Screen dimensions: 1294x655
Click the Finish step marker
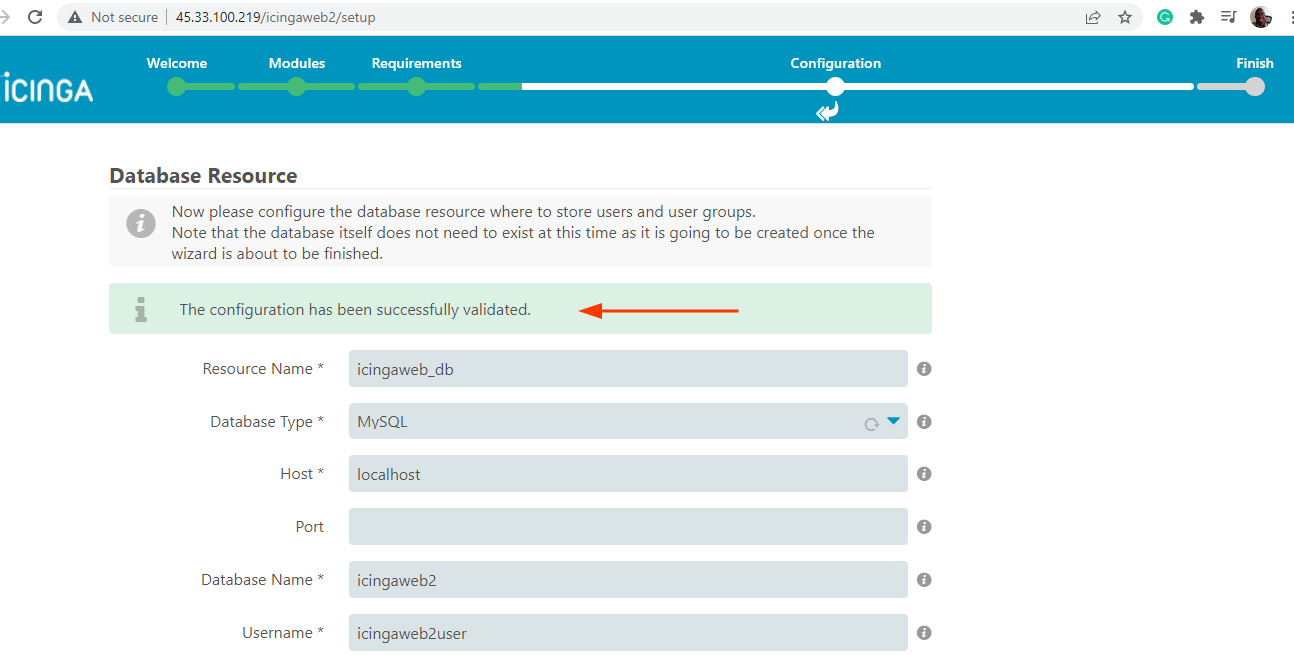pos(1255,86)
